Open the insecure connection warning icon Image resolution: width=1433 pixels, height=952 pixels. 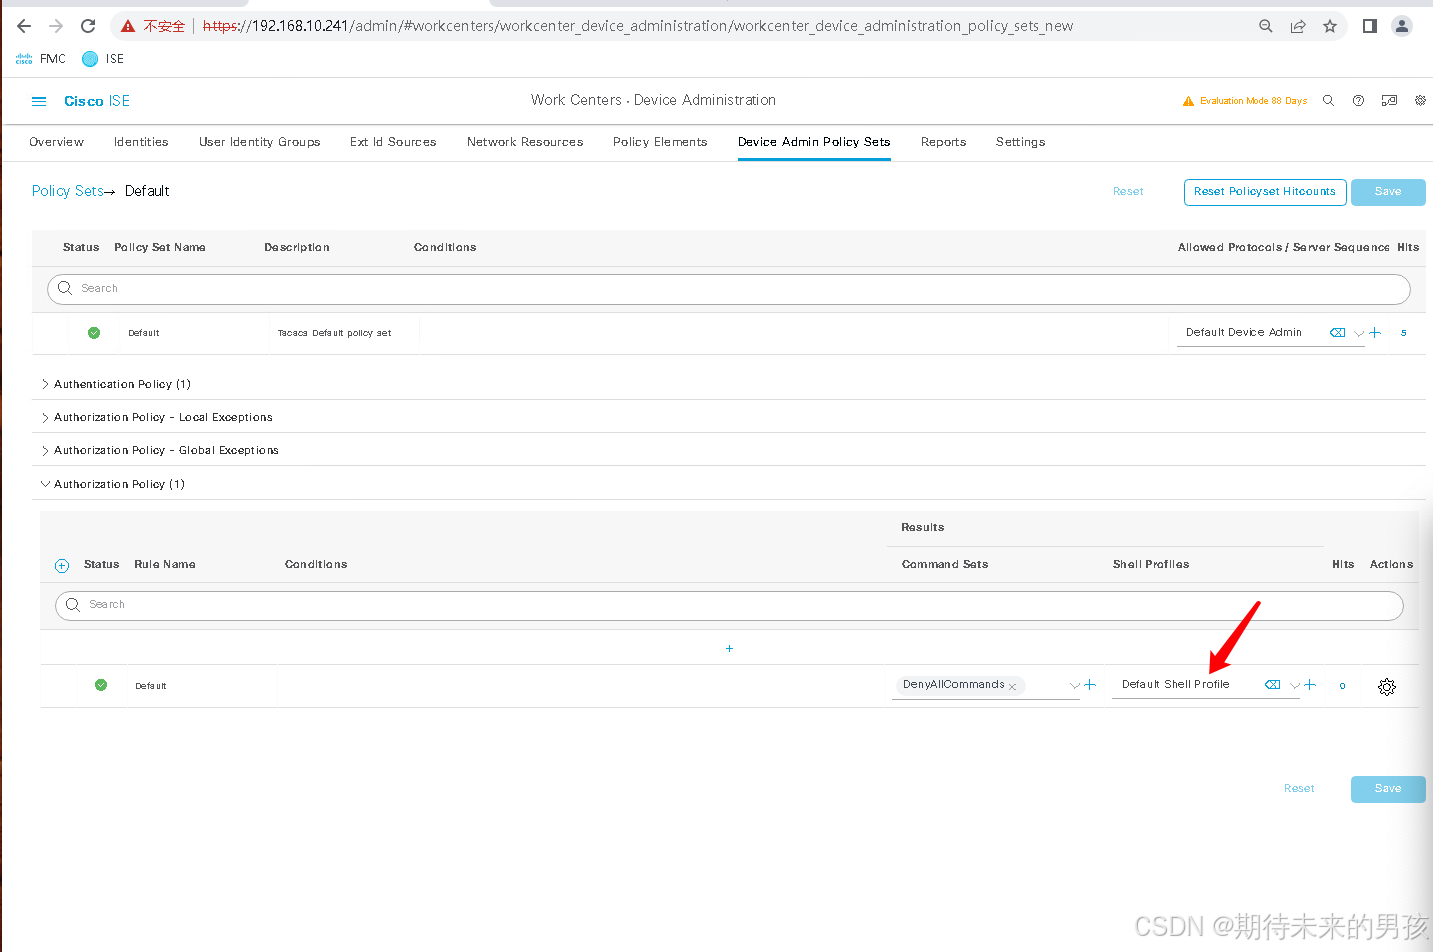[128, 26]
